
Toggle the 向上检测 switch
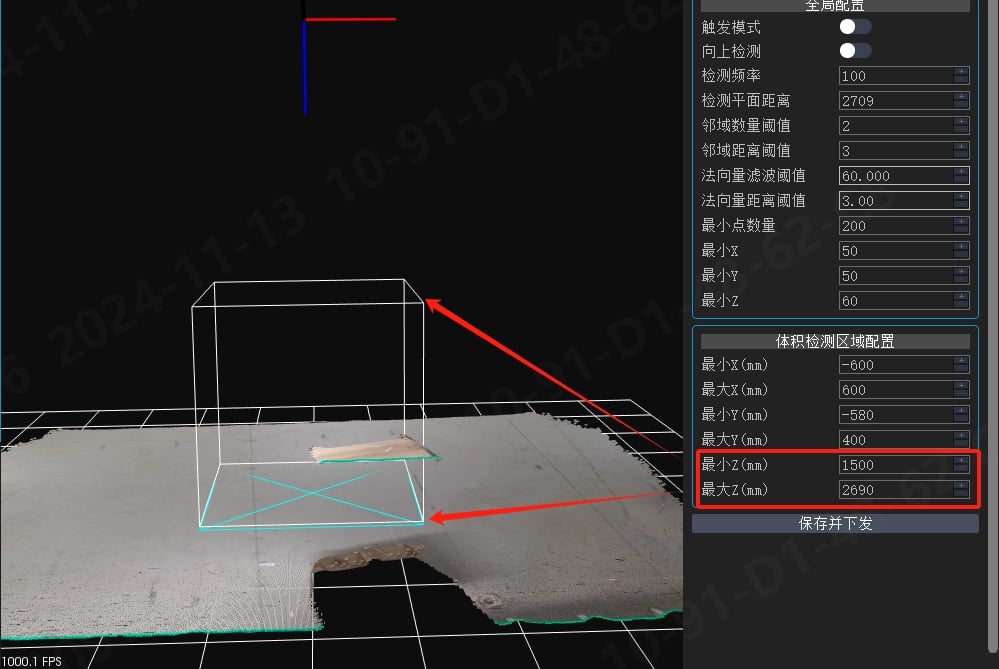(x=855, y=51)
